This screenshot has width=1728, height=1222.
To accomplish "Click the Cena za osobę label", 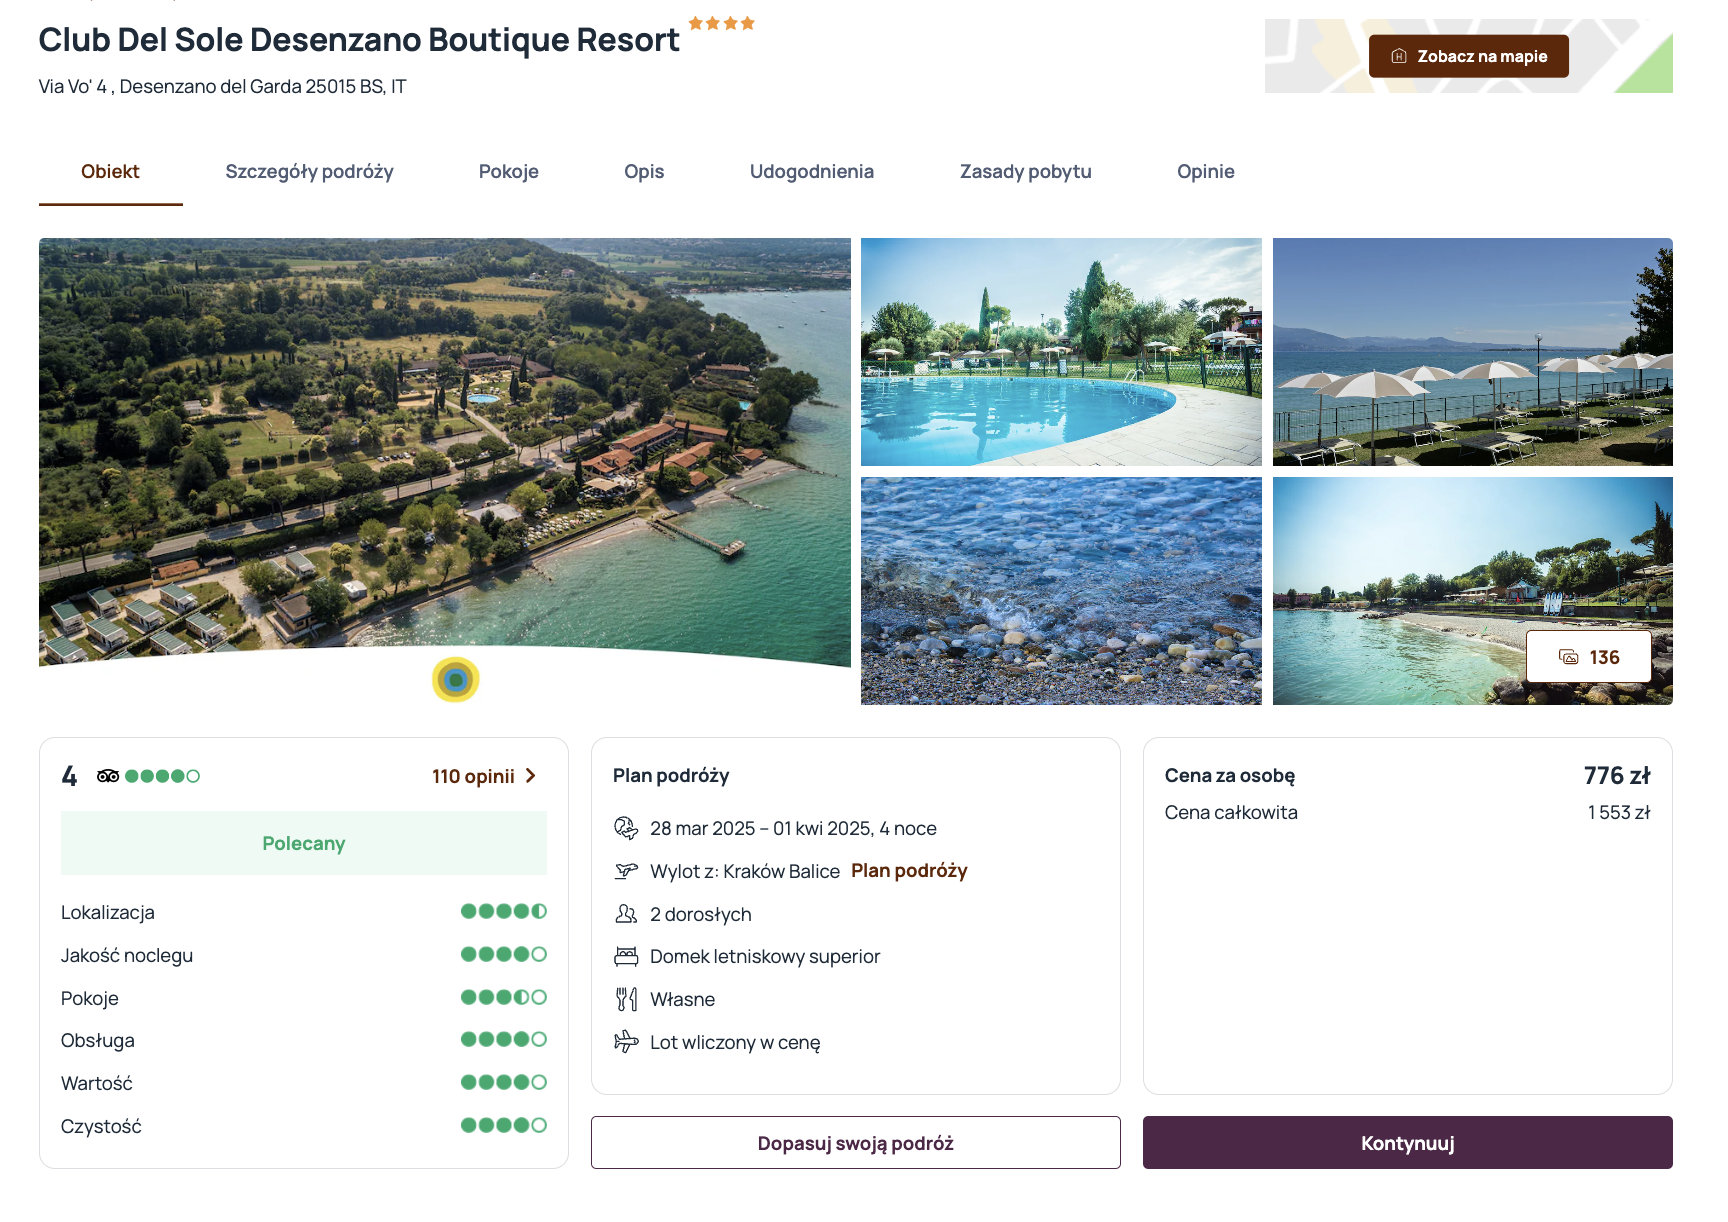I will (1230, 776).
